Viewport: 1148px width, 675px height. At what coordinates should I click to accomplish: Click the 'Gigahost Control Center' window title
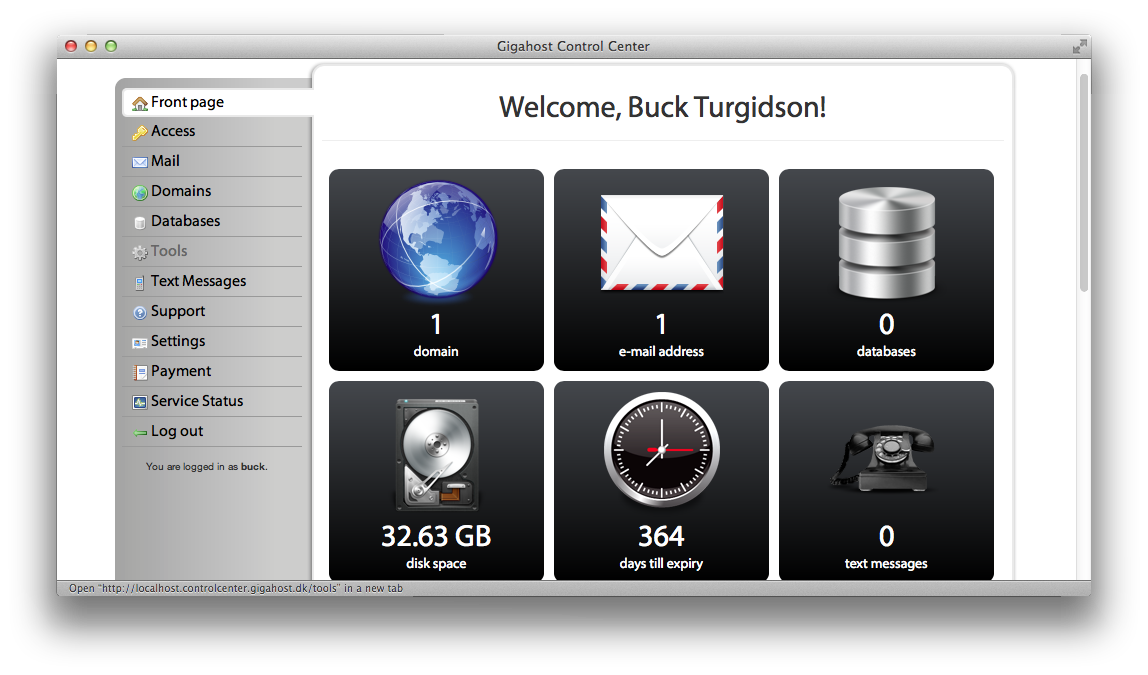(573, 47)
